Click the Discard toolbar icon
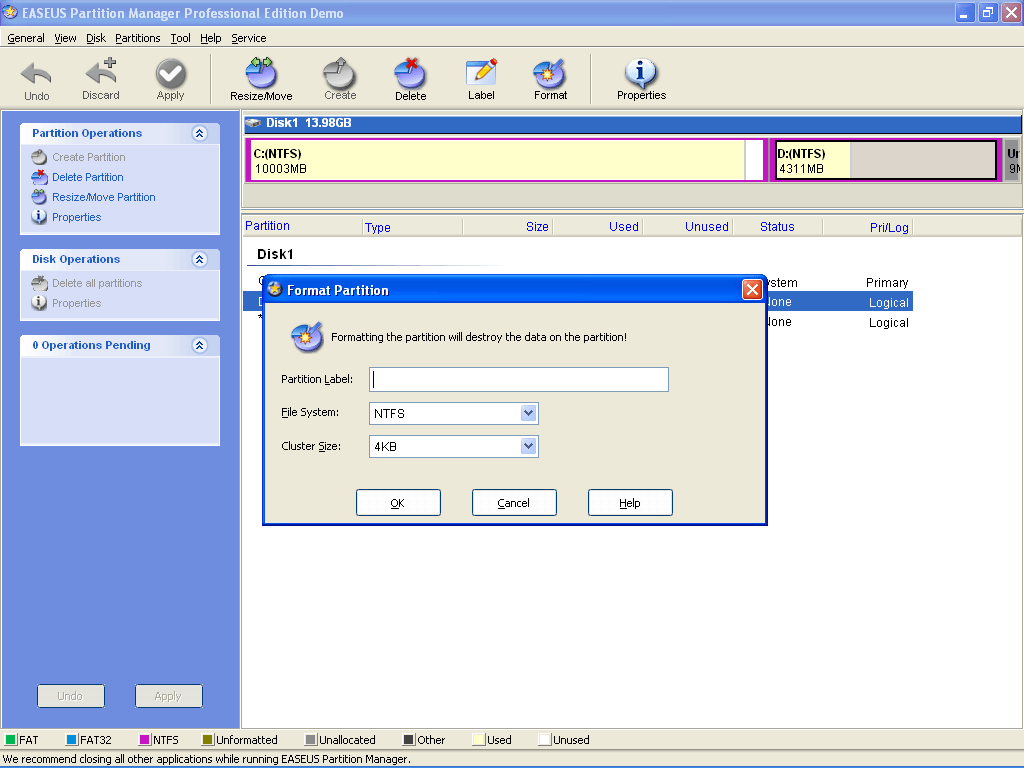The height and width of the screenshot is (768, 1024). (100, 80)
